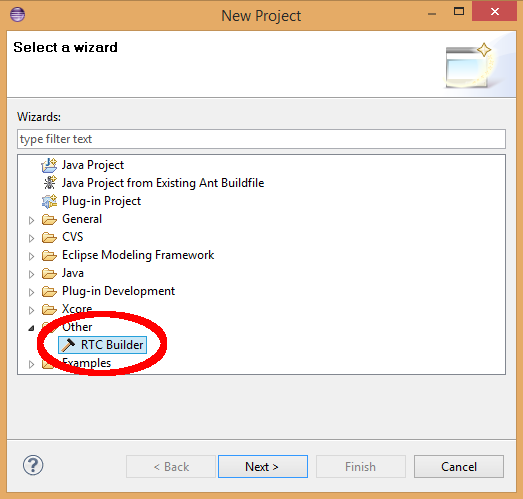Click the General folder icon

pyautogui.click(x=49, y=219)
